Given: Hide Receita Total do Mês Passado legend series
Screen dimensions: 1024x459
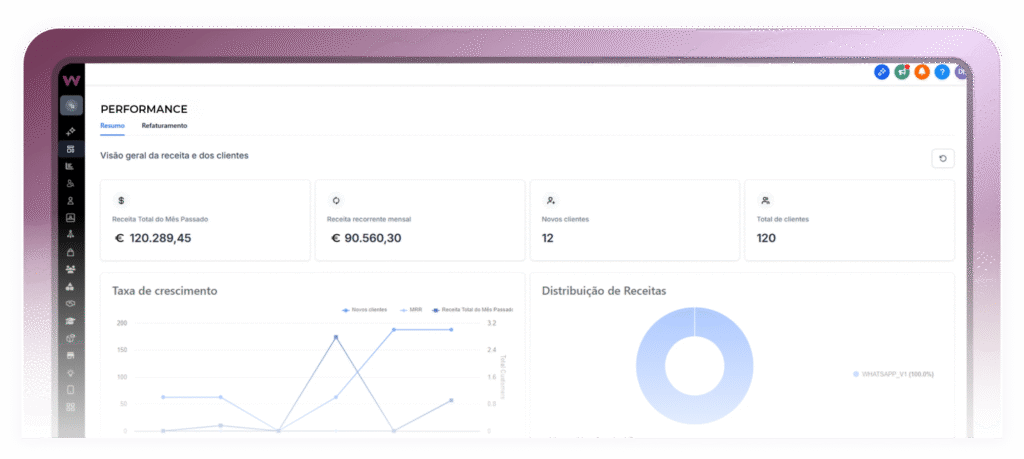Looking at the screenshot, I should pos(470,310).
